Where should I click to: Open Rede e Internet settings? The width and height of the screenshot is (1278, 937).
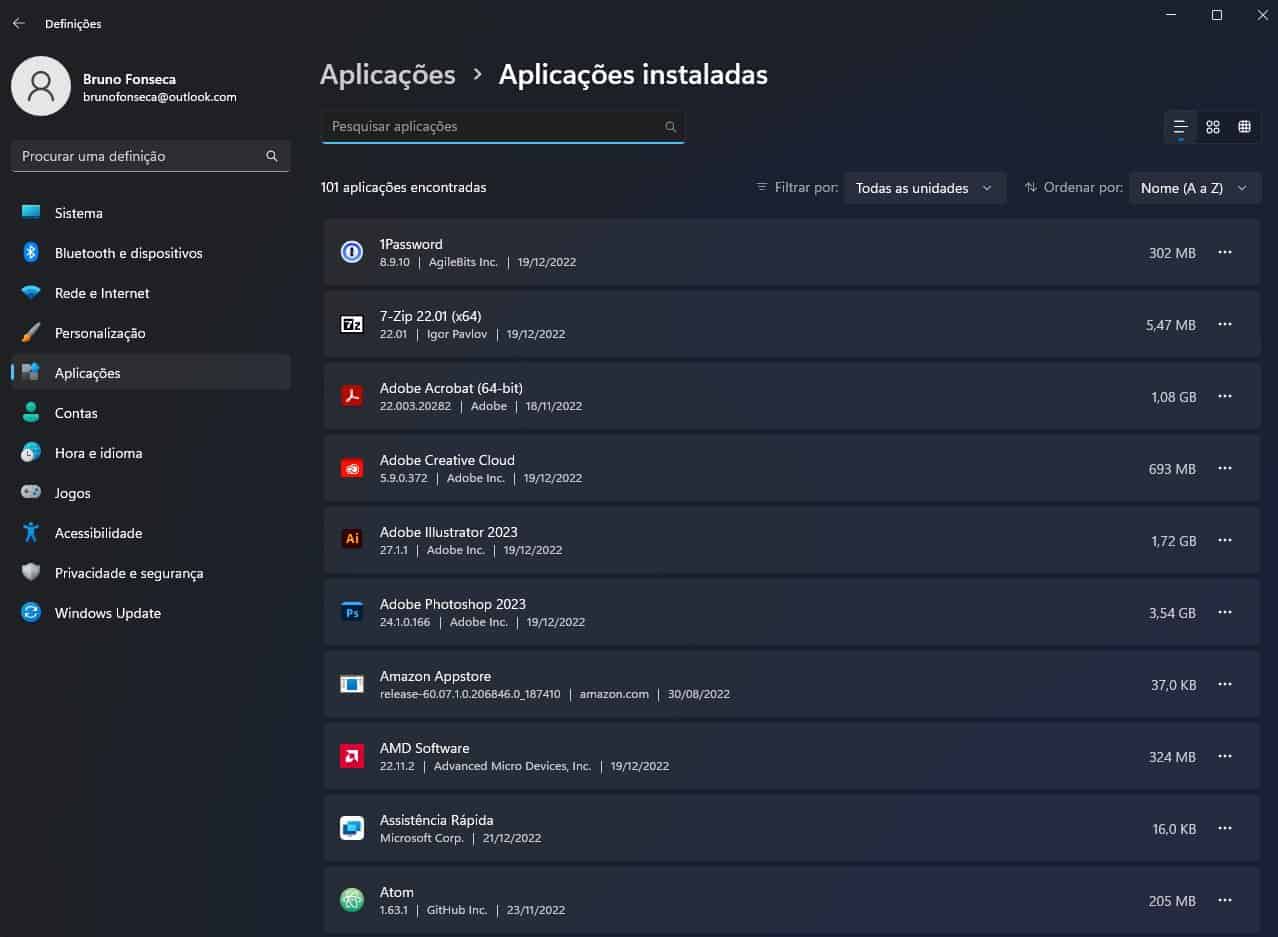pyautogui.click(x=150, y=293)
